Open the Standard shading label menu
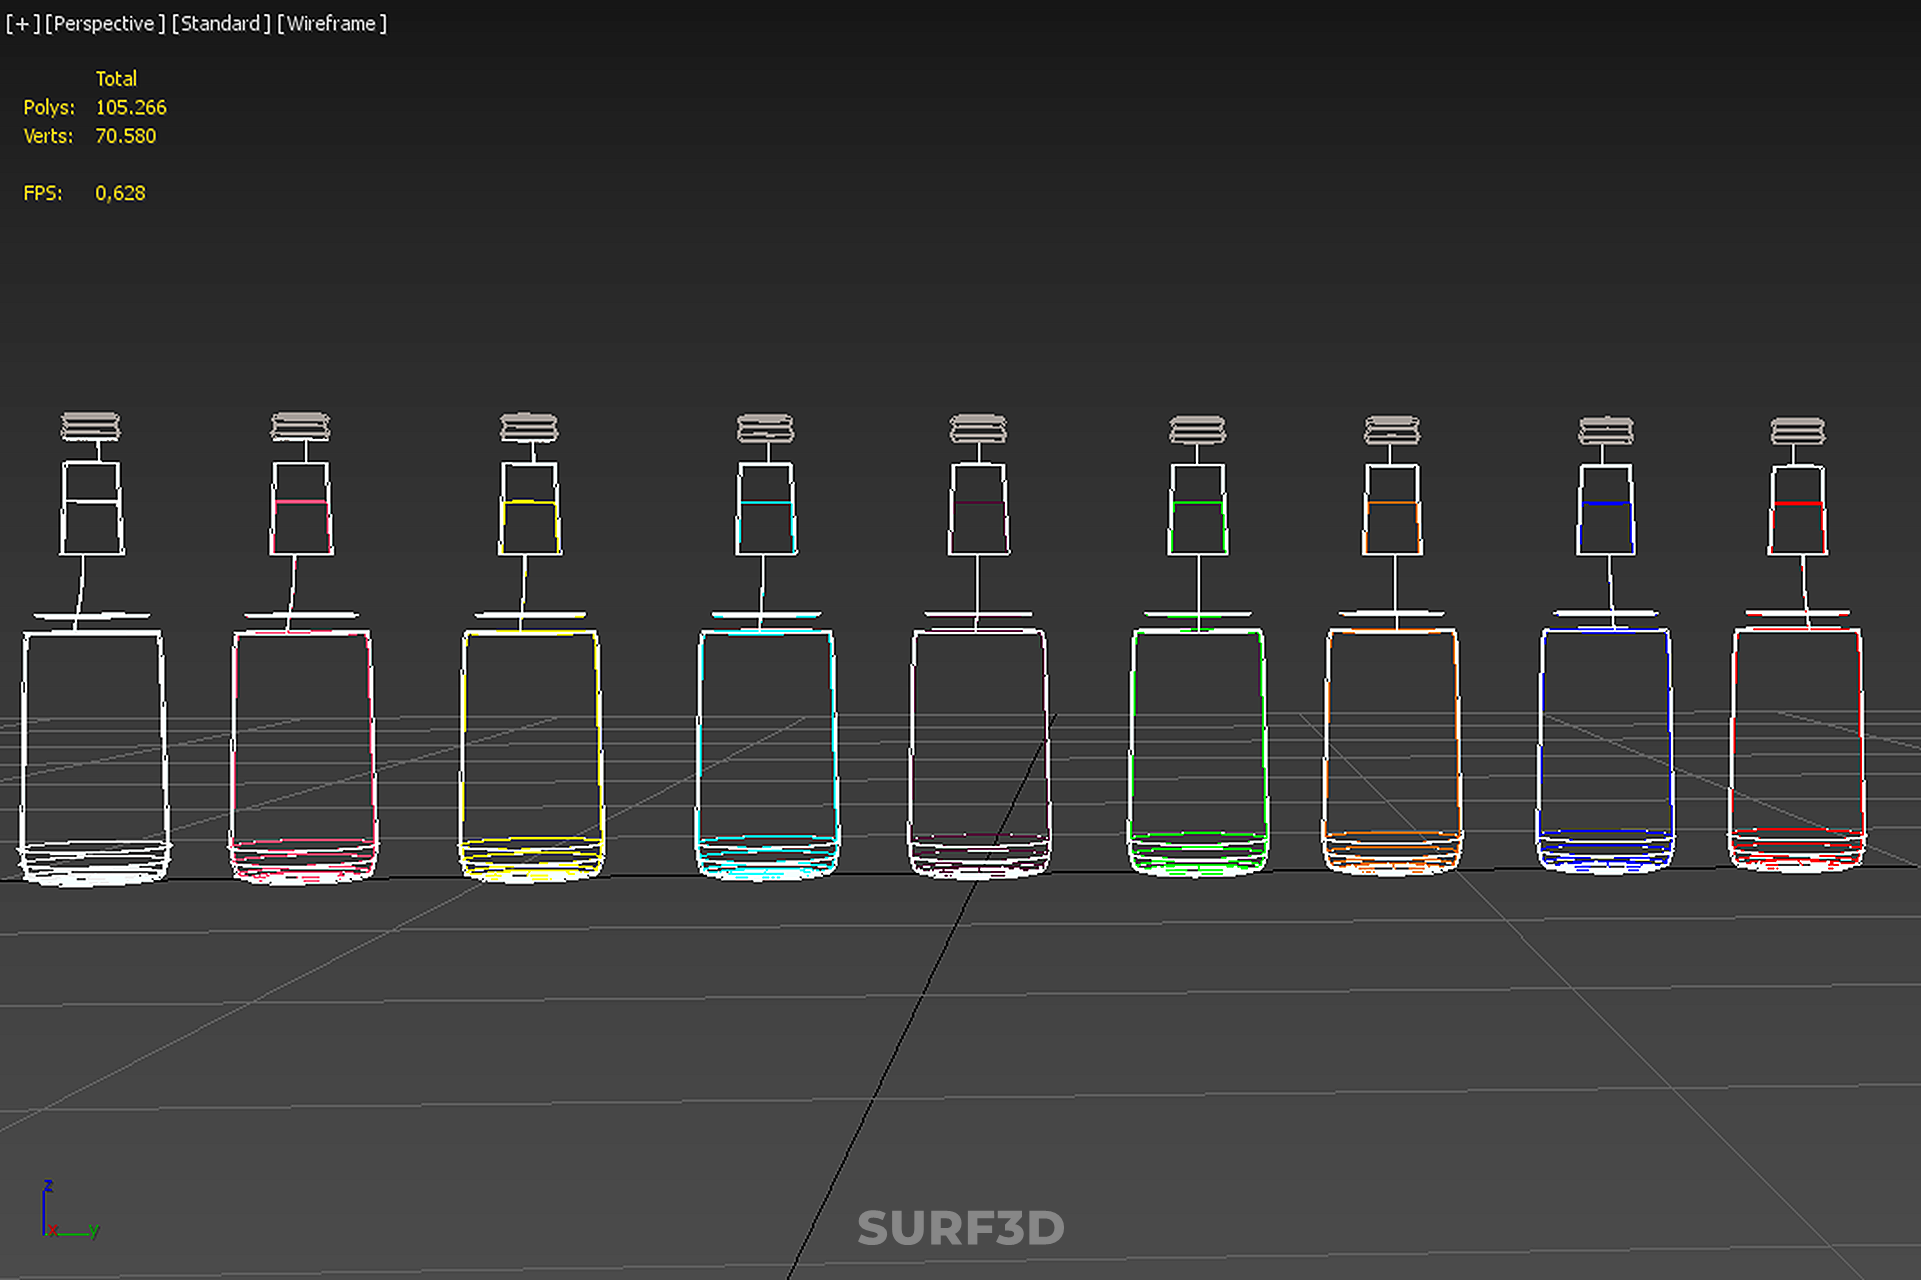The width and height of the screenshot is (1921, 1280). tap(220, 23)
